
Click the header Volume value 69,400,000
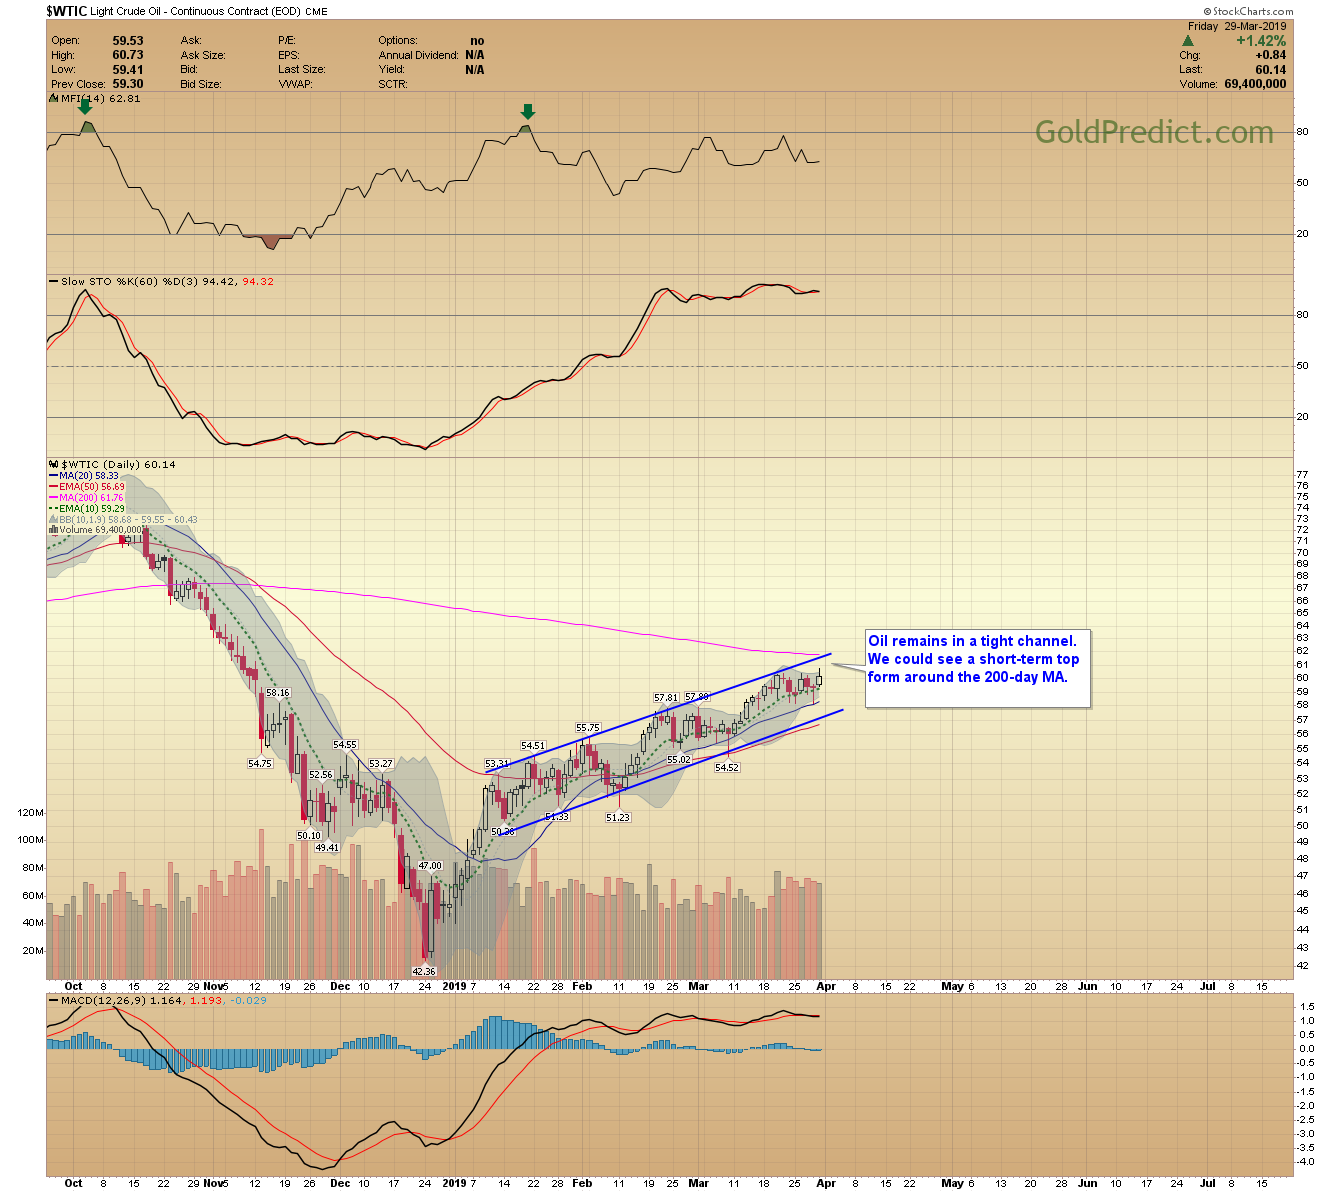(1255, 84)
